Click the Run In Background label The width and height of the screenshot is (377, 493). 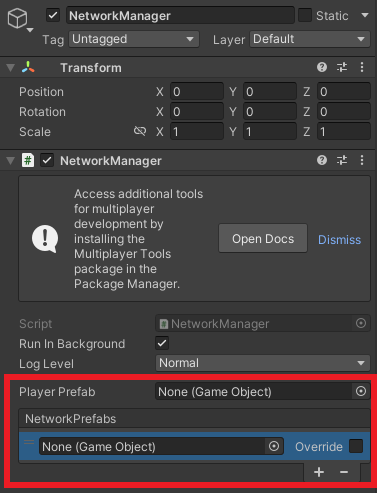[x=72, y=344]
